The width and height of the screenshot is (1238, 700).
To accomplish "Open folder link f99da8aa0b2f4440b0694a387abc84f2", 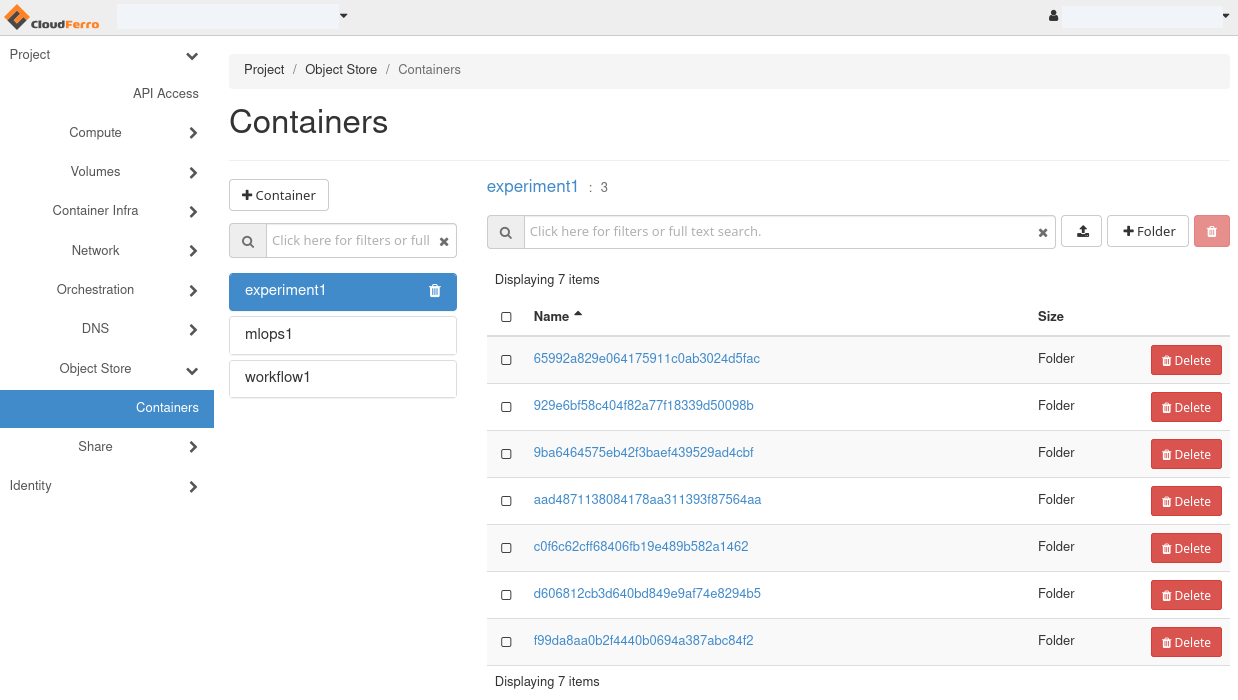I will pos(644,640).
